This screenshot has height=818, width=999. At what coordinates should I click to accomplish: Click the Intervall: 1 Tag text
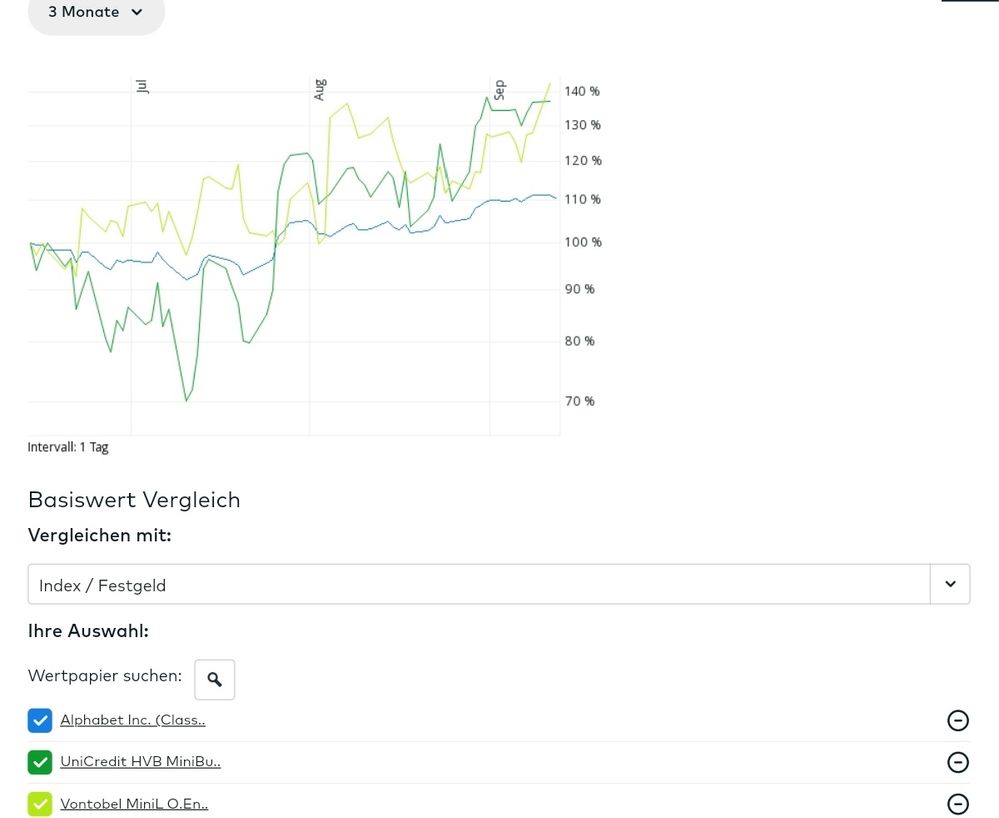click(x=68, y=447)
